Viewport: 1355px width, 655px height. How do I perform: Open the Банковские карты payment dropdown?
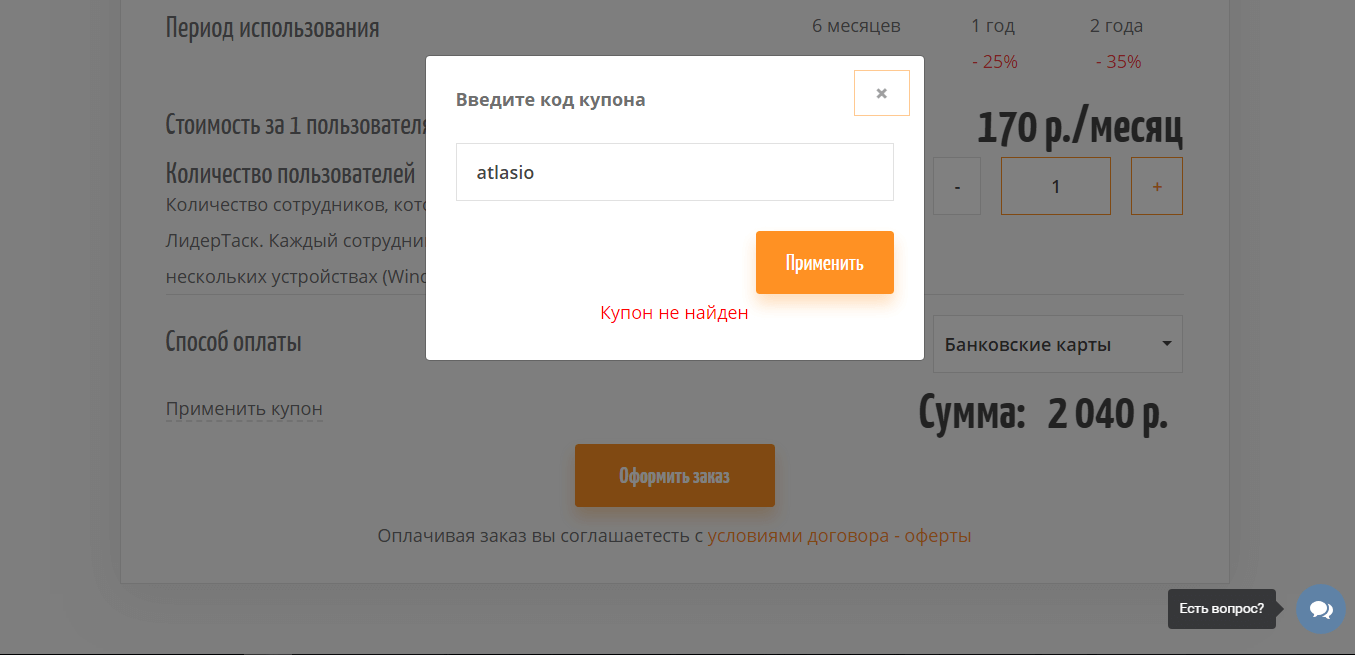pos(1057,345)
